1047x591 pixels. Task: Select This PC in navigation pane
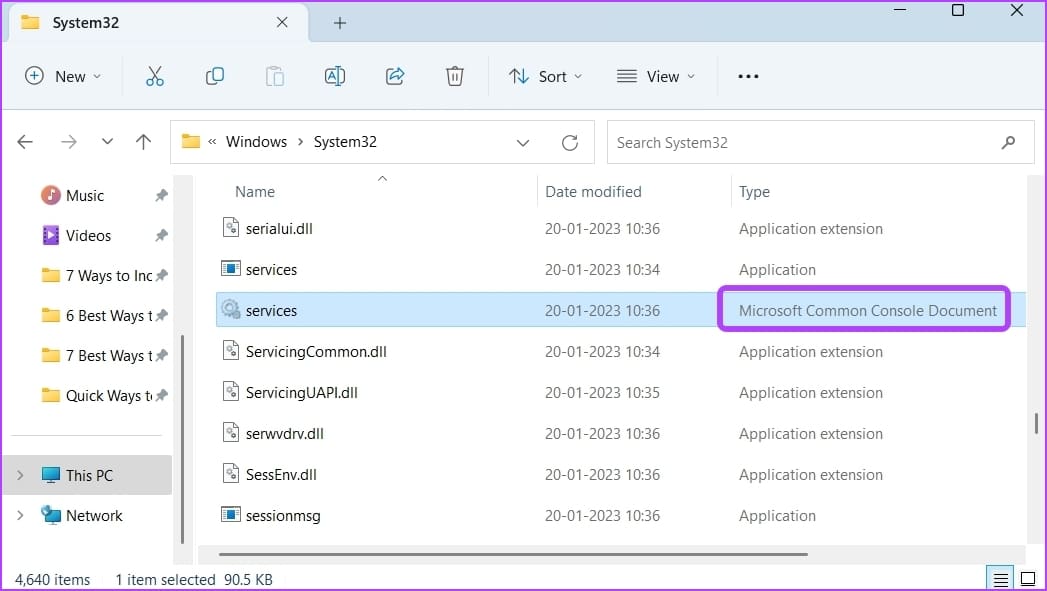coord(89,475)
